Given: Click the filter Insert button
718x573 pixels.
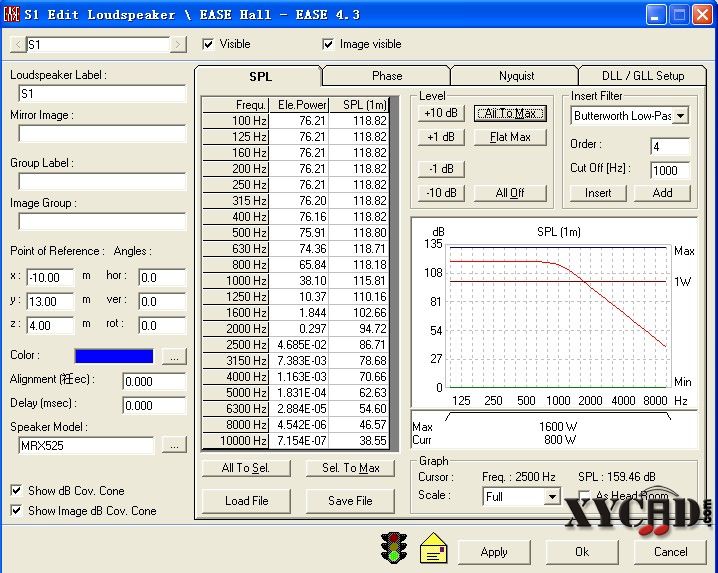Looking at the screenshot, I should pos(598,193).
